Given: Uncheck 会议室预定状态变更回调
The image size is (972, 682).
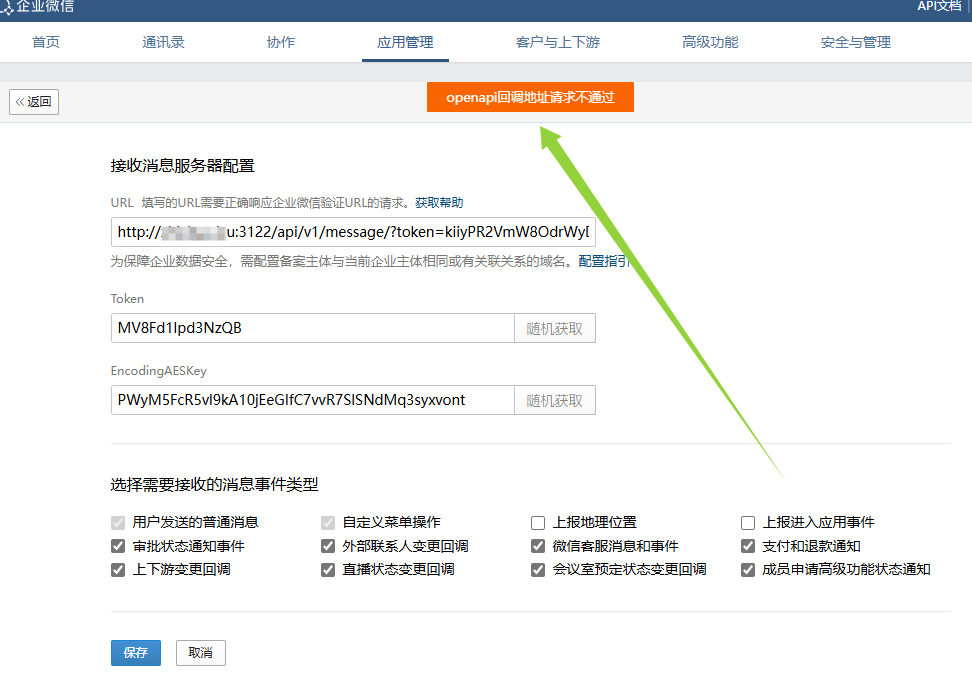Looking at the screenshot, I should coord(538,570).
